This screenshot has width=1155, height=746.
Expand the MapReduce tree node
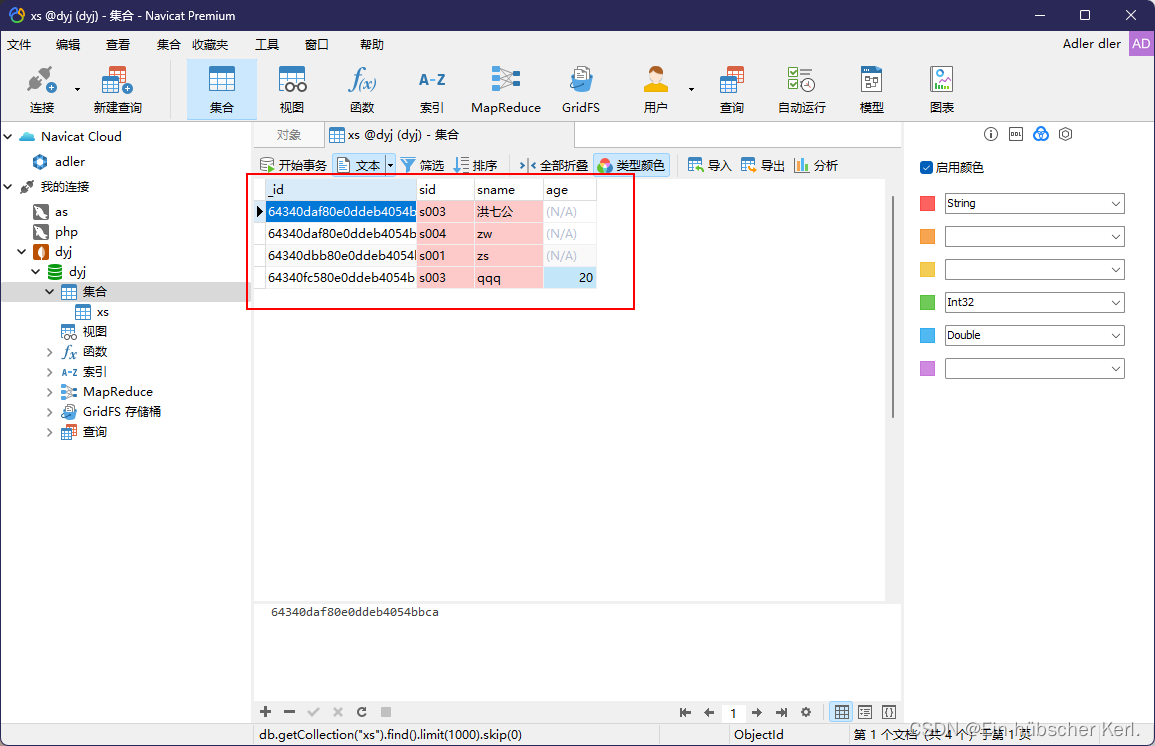coord(49,392)
